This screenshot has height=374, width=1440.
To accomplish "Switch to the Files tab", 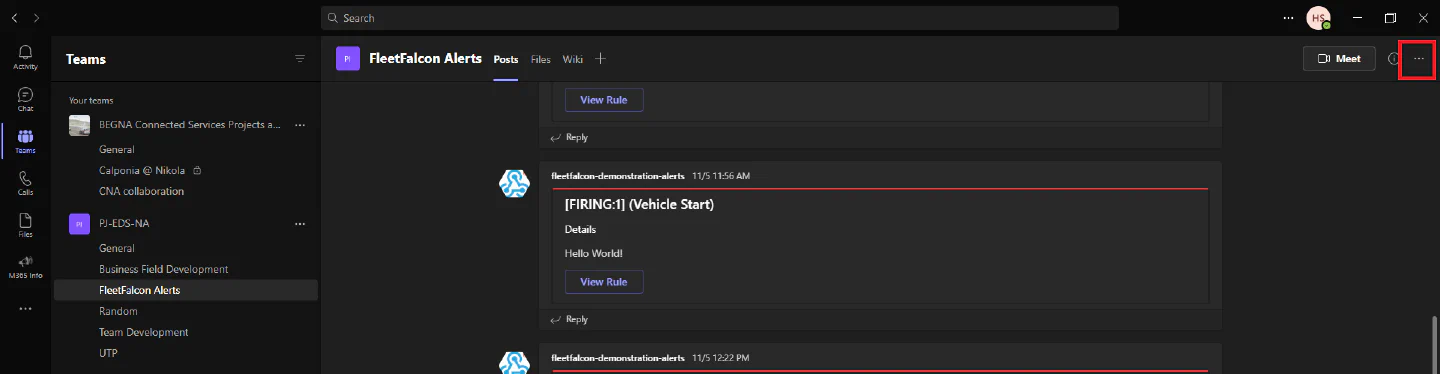I will (541, 59).
